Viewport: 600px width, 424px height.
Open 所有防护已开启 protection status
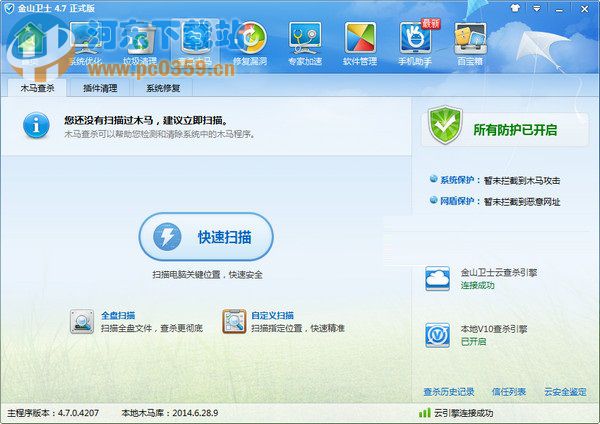coord(515,130)
